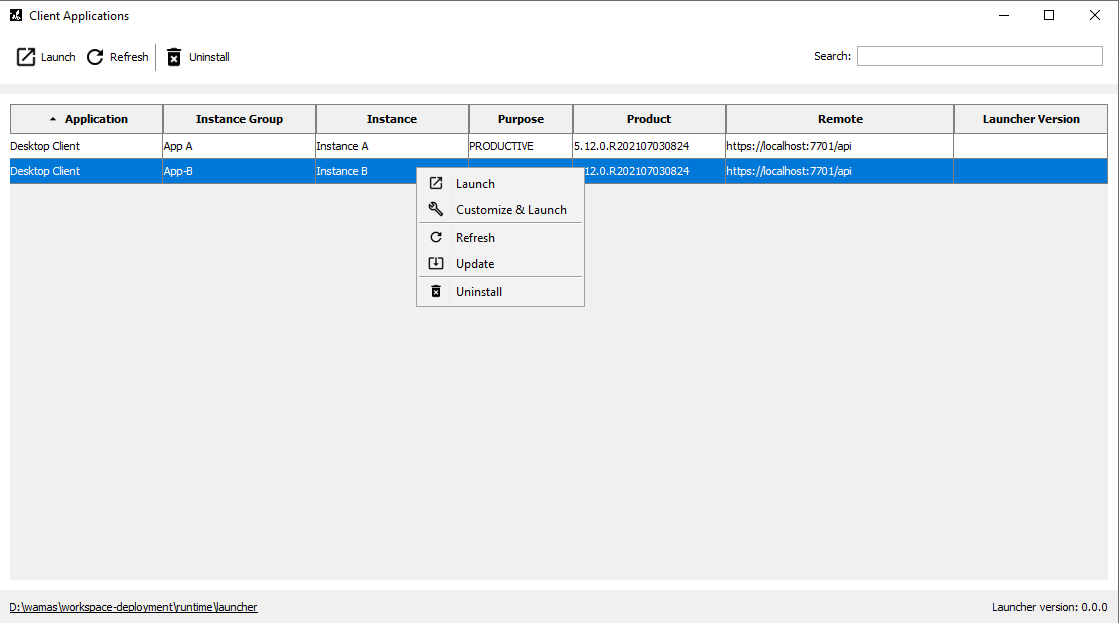Click the circular Refresh icon in the toolbar

[95, 57]
